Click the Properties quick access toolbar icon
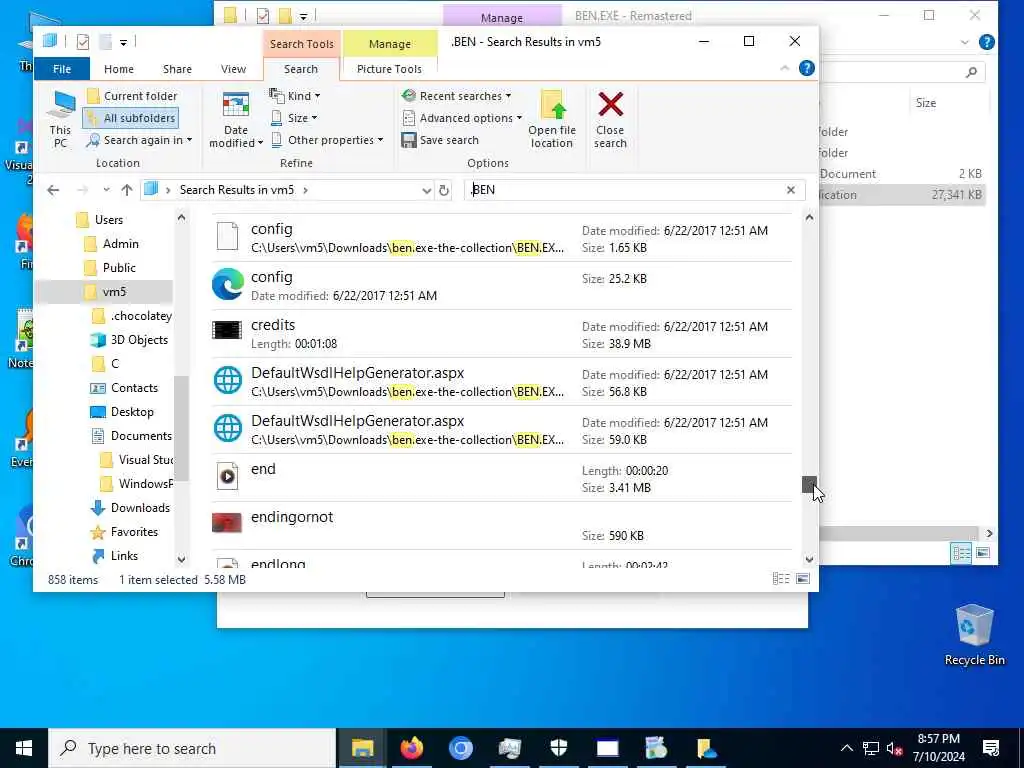Image resolution: width=1024 pixels, height=768 pixels. [x=83, y=42]
